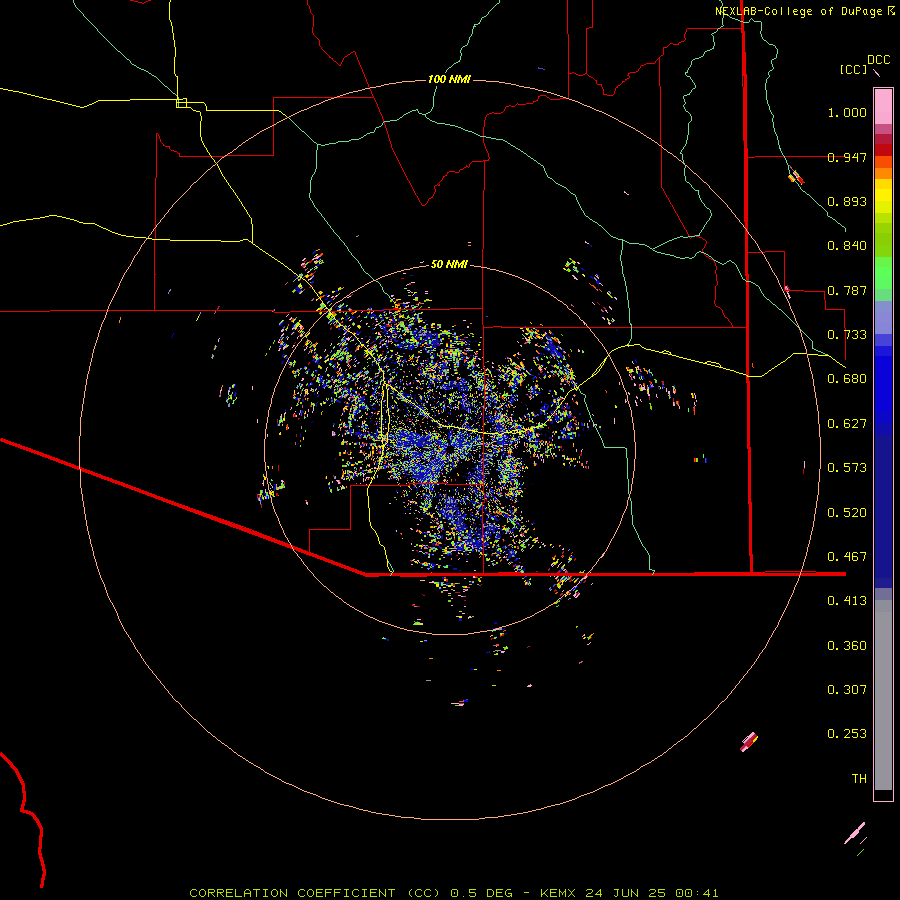Click the 0.947 color scale label

[847, 157]
